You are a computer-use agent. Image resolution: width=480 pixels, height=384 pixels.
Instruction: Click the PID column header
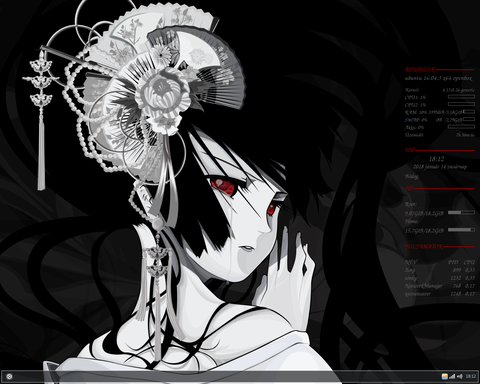(x=453, y=262)
